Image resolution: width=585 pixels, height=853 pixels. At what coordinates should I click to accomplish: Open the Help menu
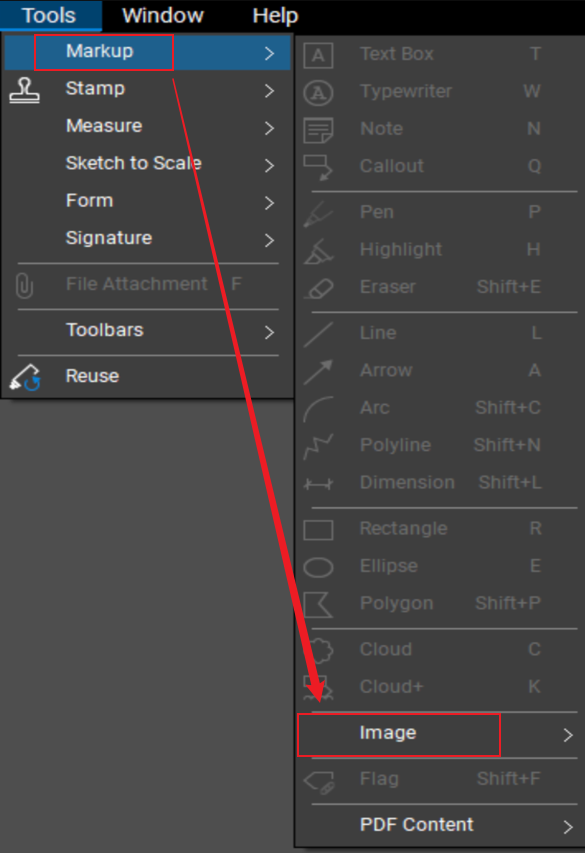pyautogui.click(x=275, y=15)
